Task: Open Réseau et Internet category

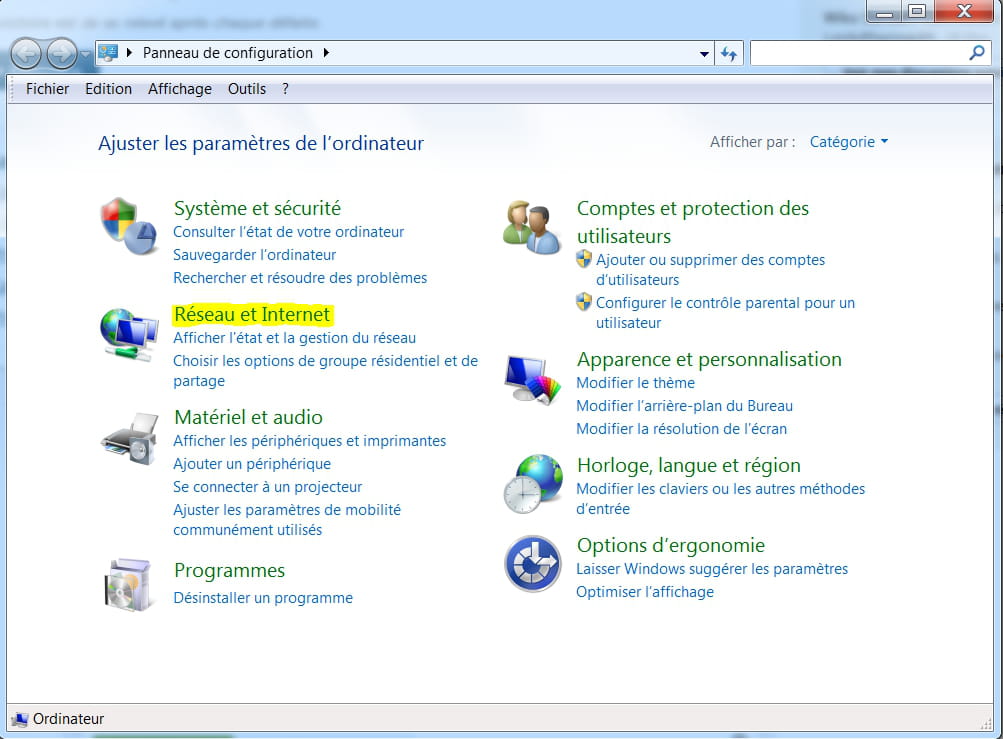Action: click(252, 315)
